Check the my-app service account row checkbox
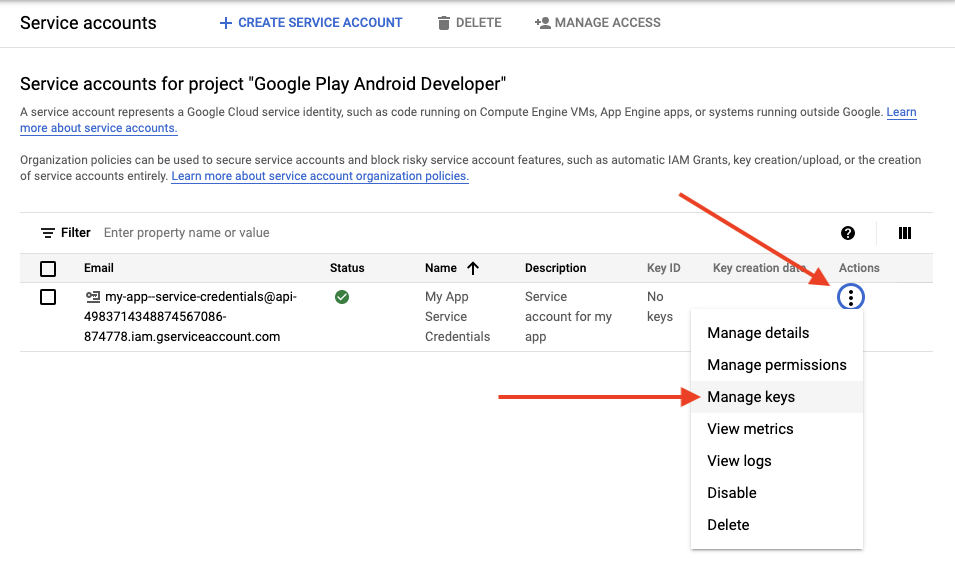Image resolution: width=955 pixels, height=568 pixels. (48, 297)
